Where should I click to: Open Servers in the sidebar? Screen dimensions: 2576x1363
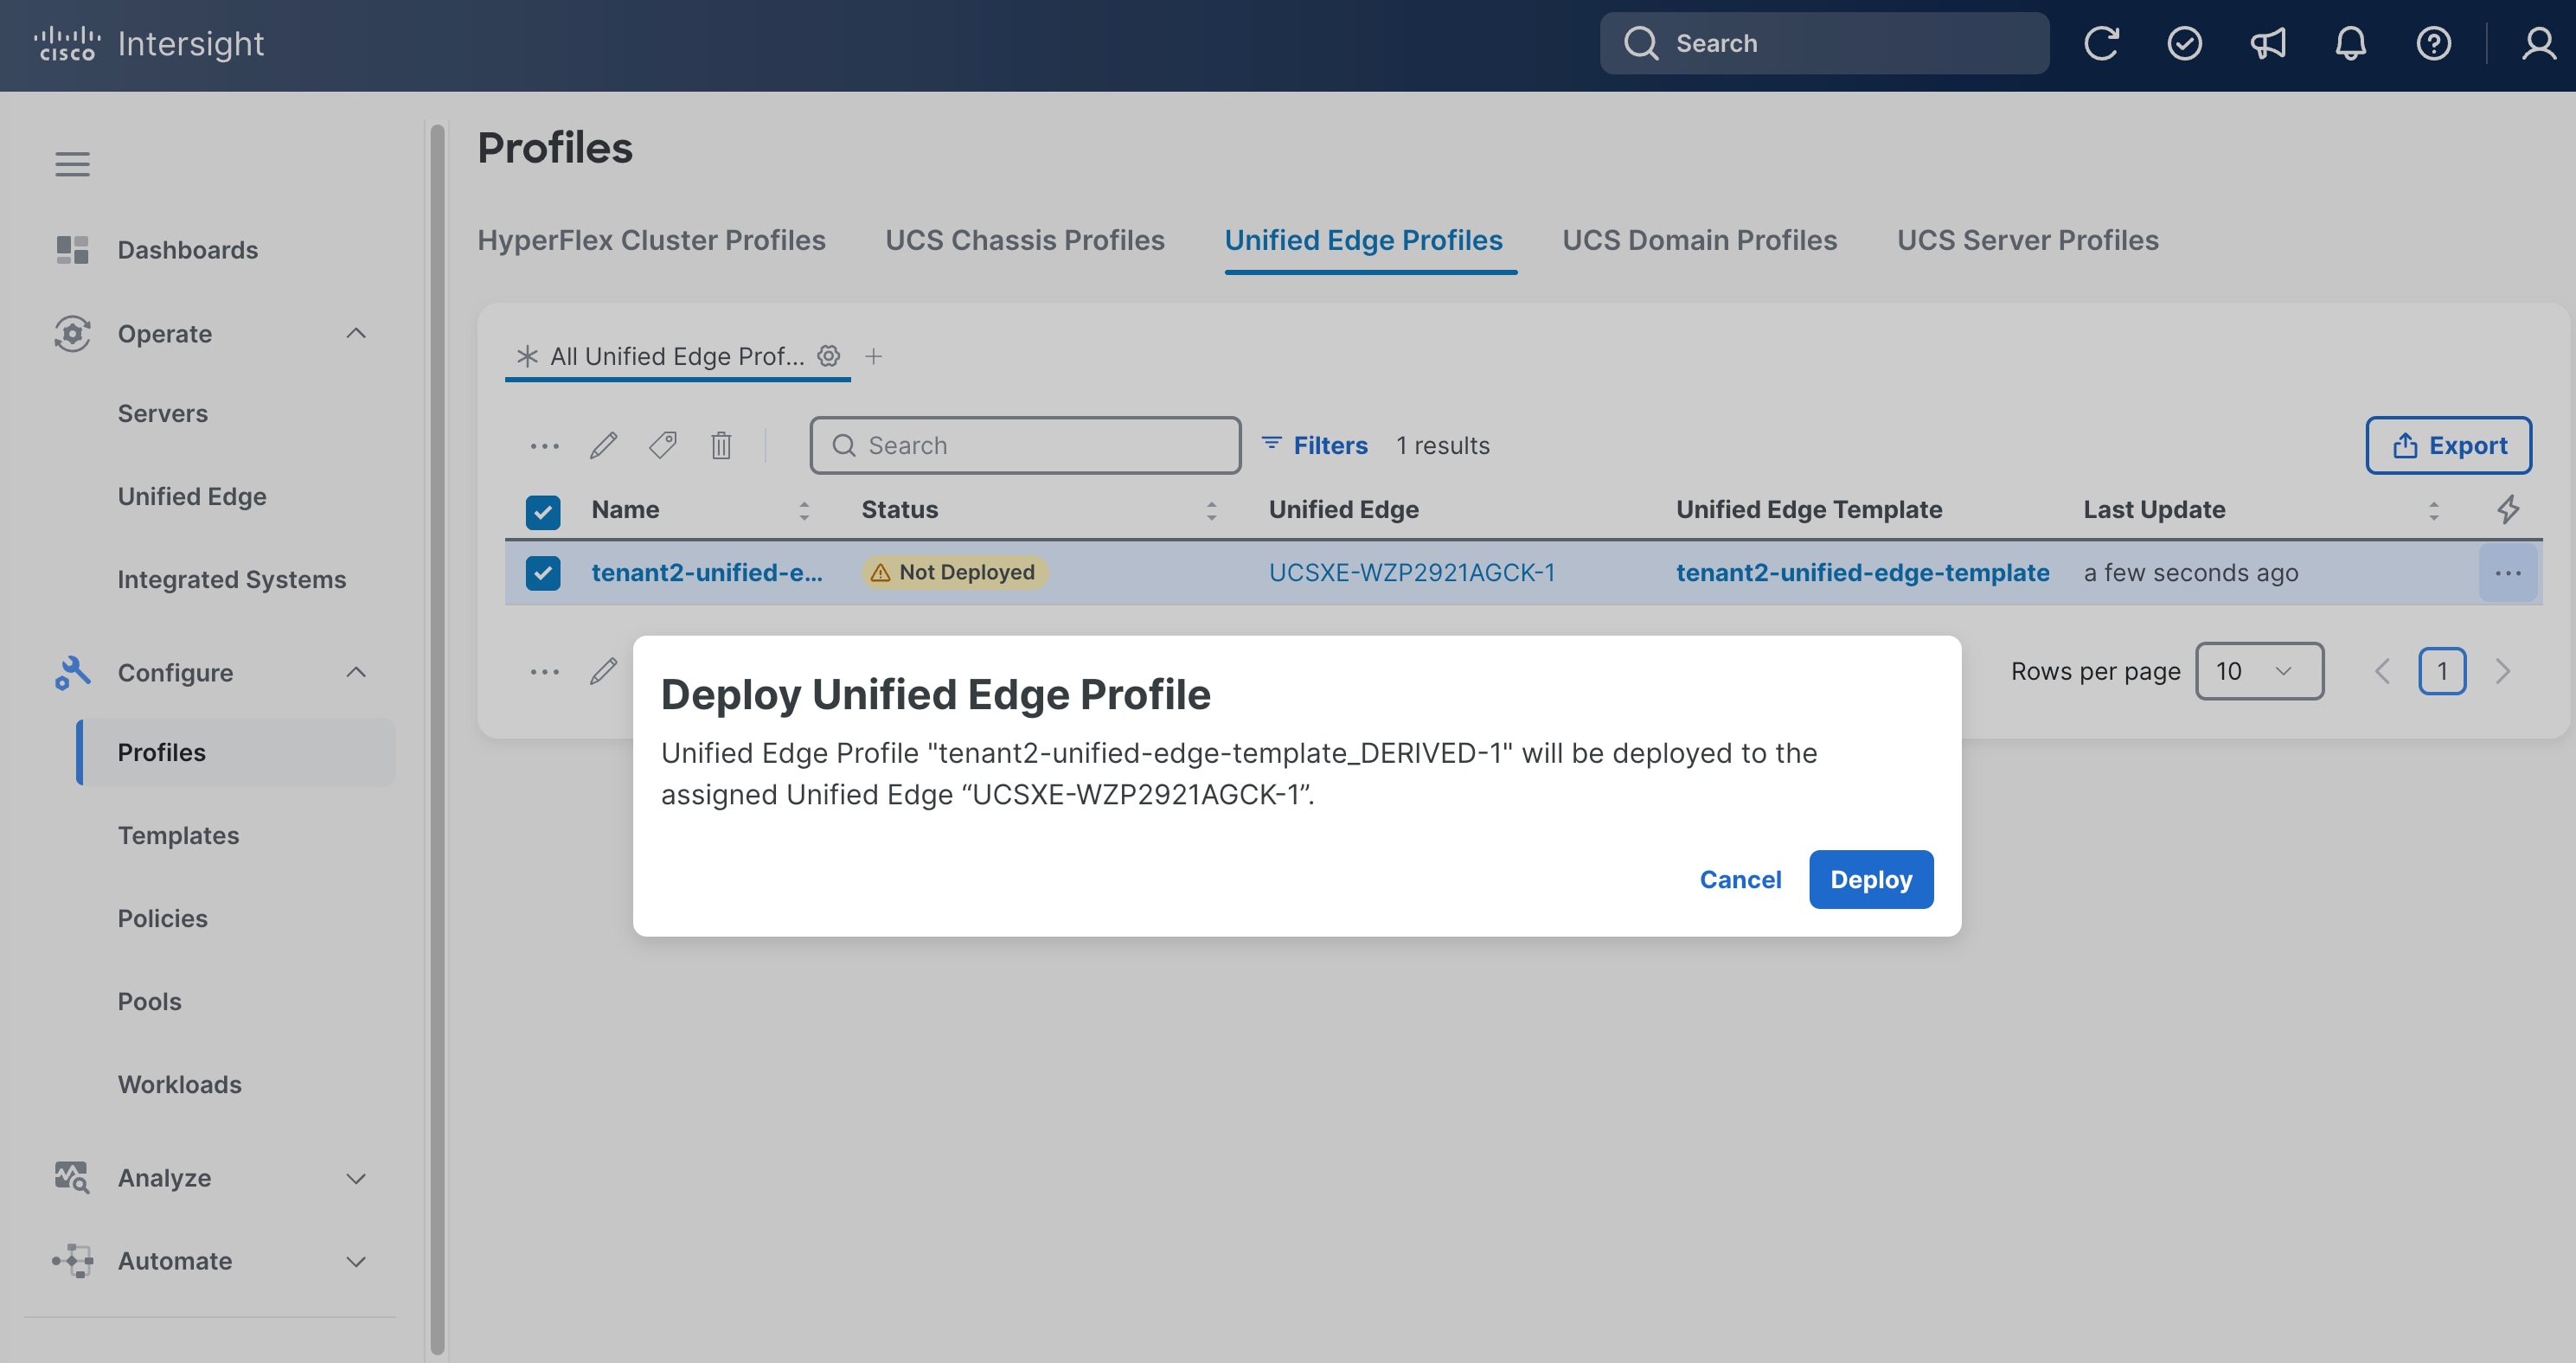tap(163, 414)
